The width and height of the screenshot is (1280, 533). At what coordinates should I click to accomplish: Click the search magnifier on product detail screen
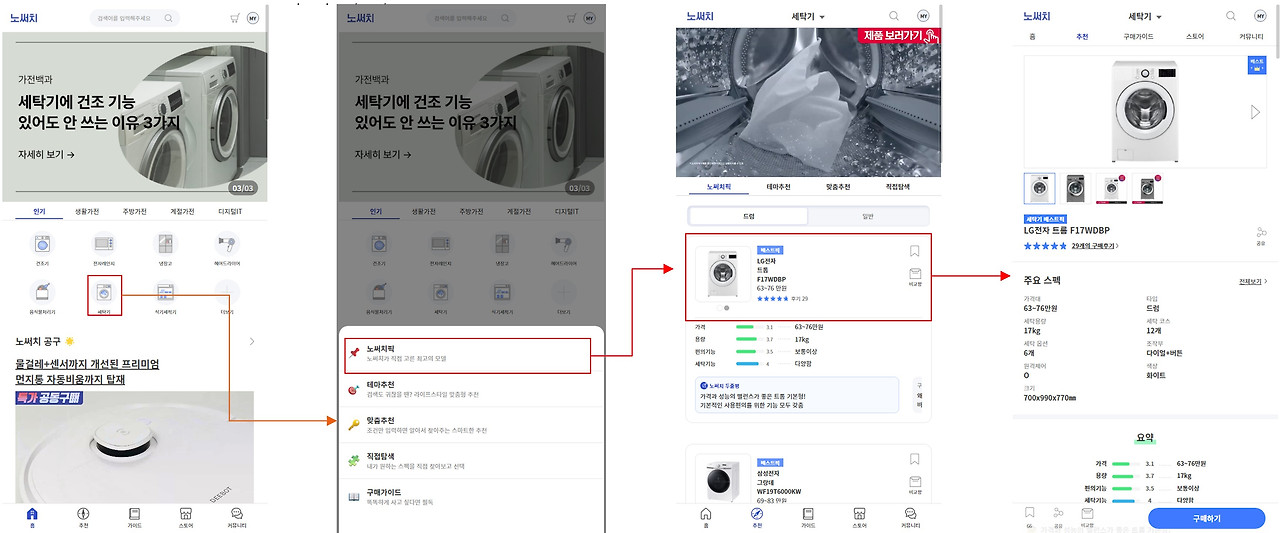[1231, 16]
